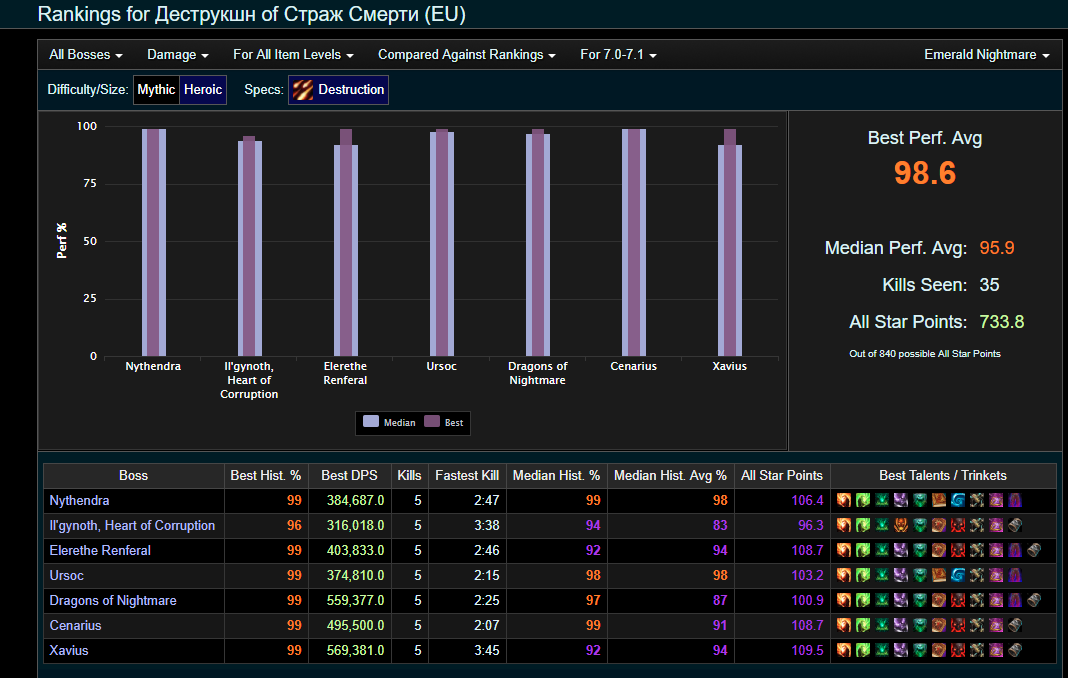Sort by Best Hist. % column header
This screenshot has width=1068, height=678.
coord(266,476)
